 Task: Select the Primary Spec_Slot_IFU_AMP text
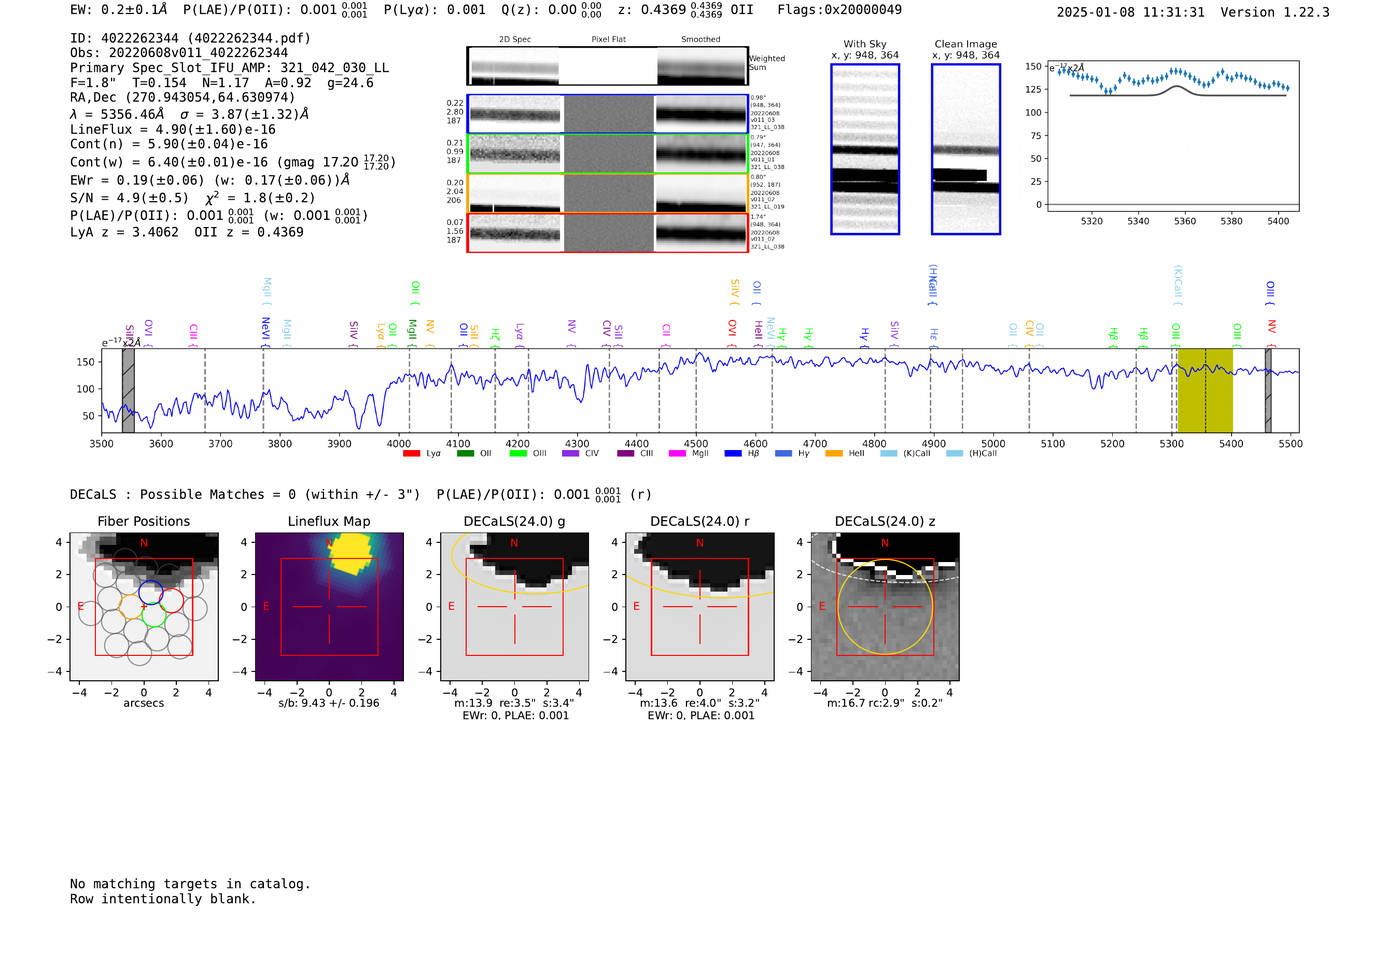(230, 68)
